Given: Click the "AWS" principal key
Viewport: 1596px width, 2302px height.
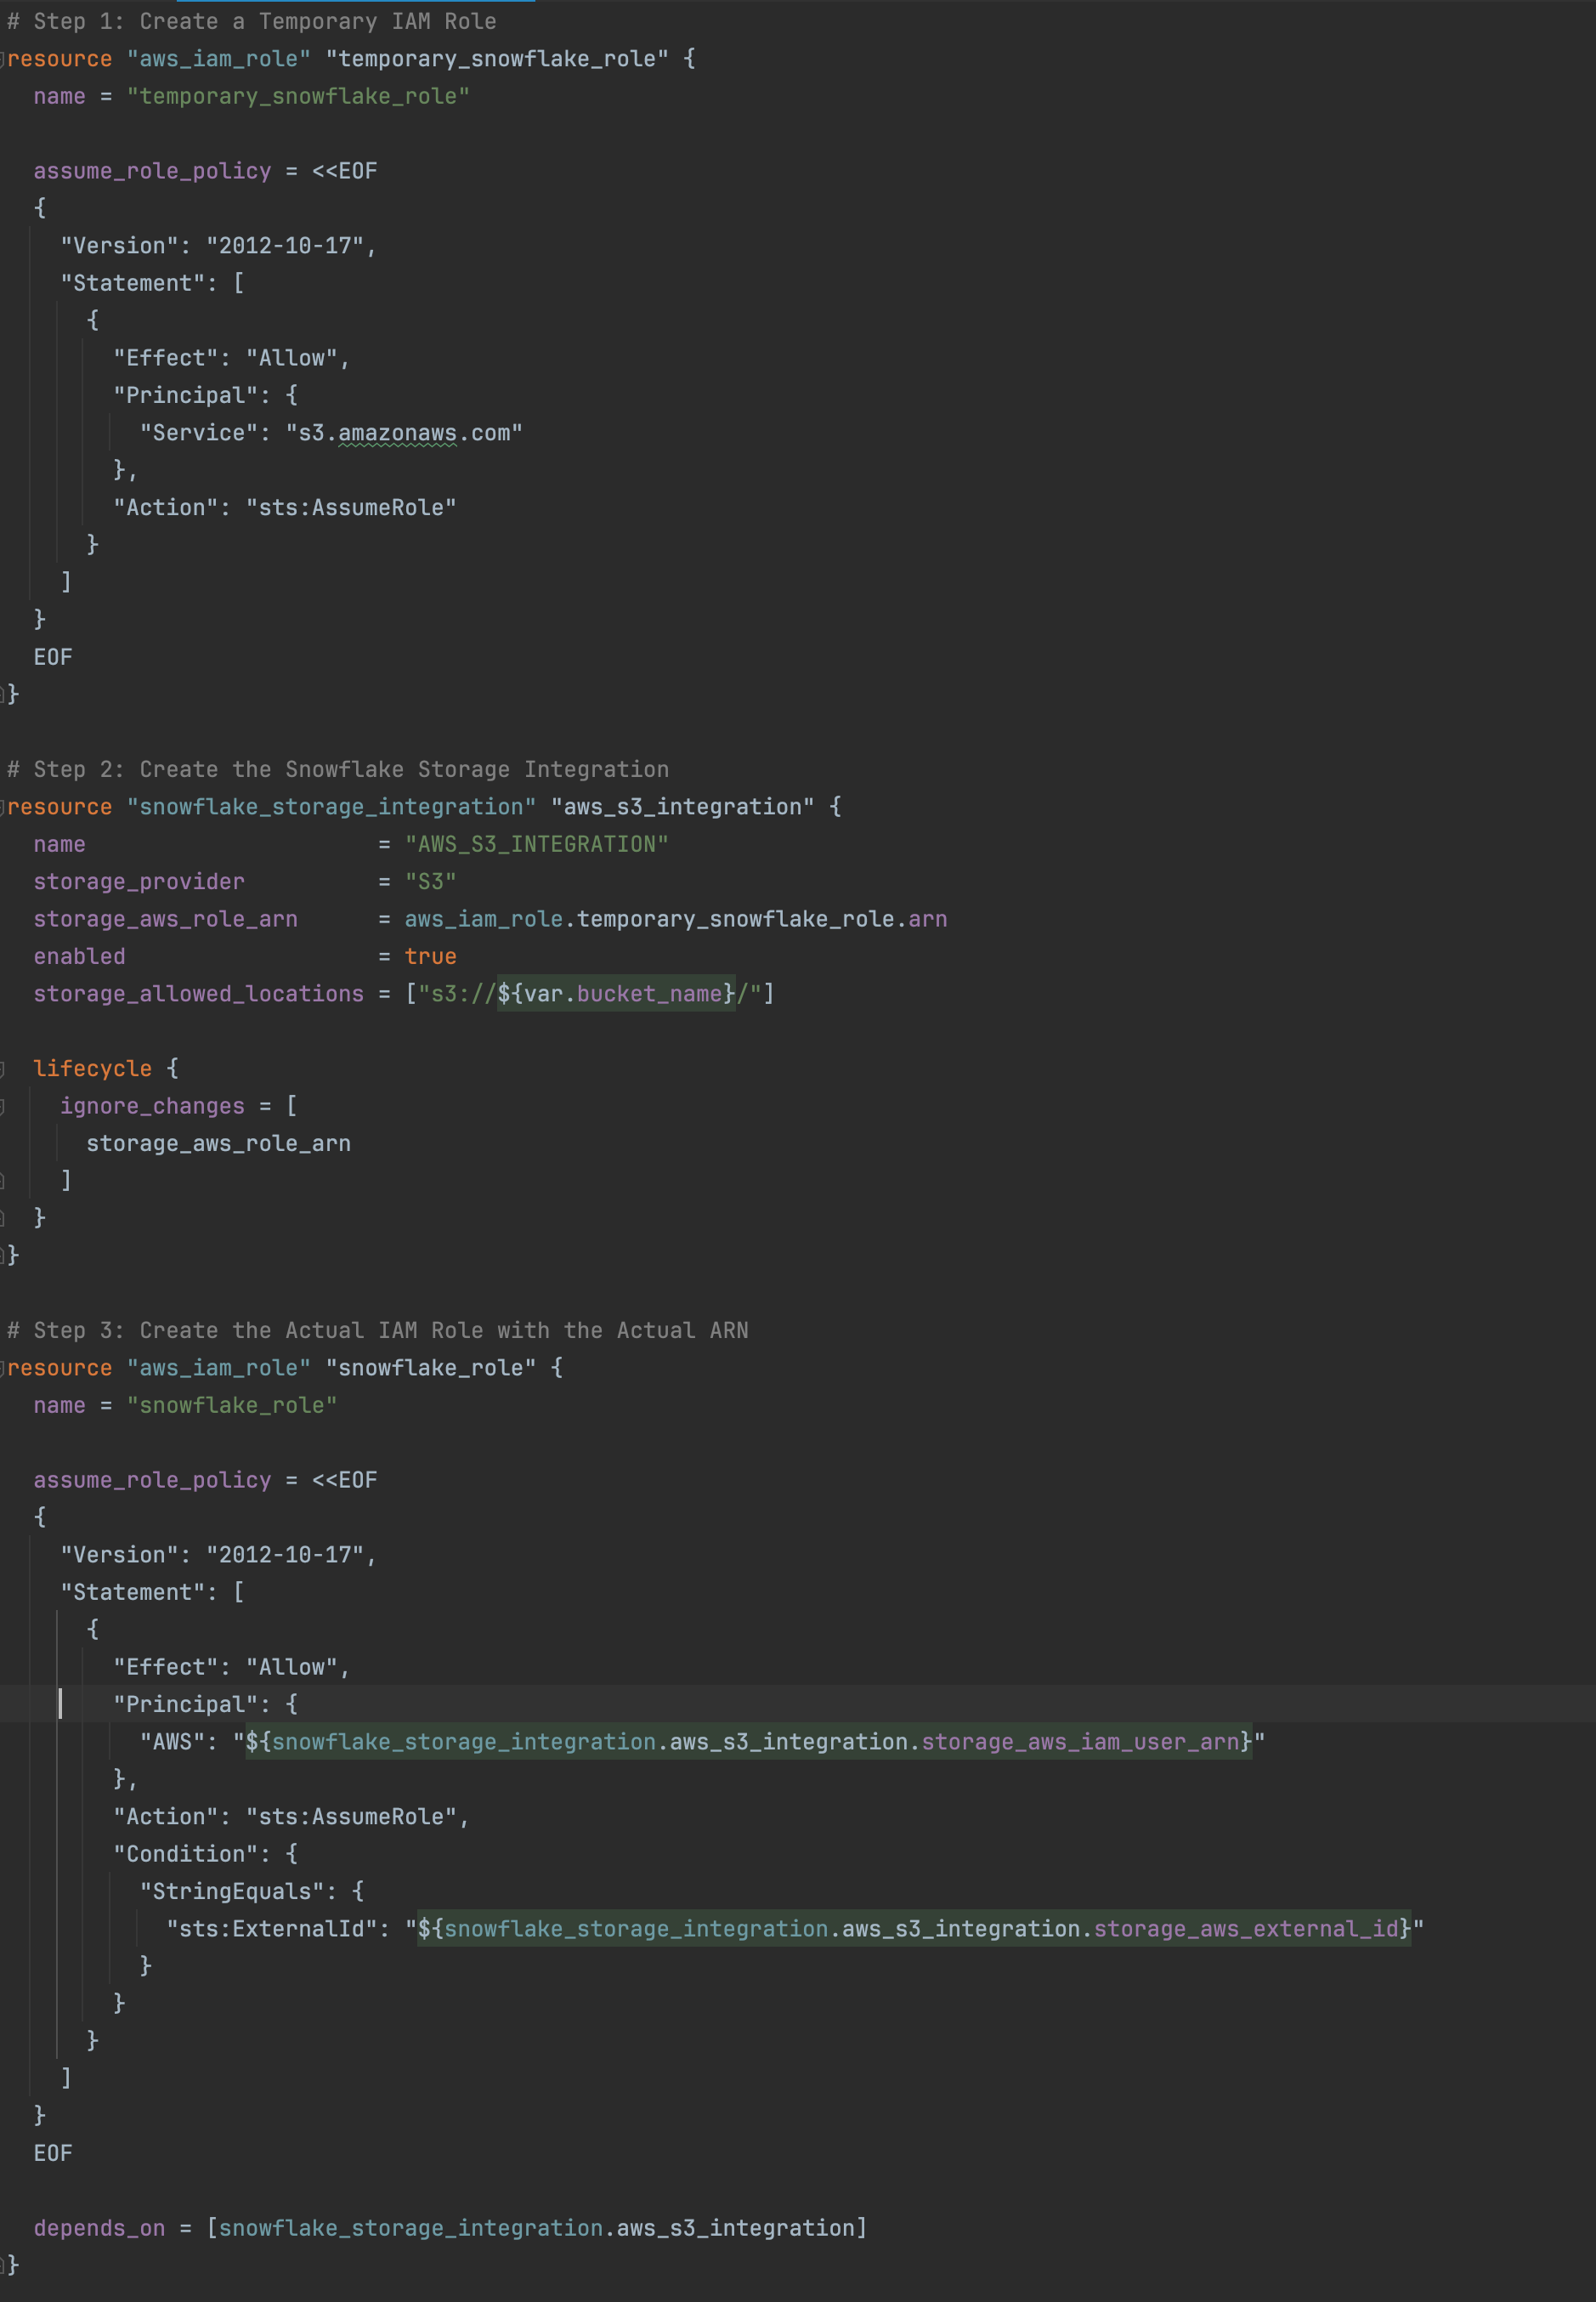Looking at the screenshot, I should click(172, 1741).
